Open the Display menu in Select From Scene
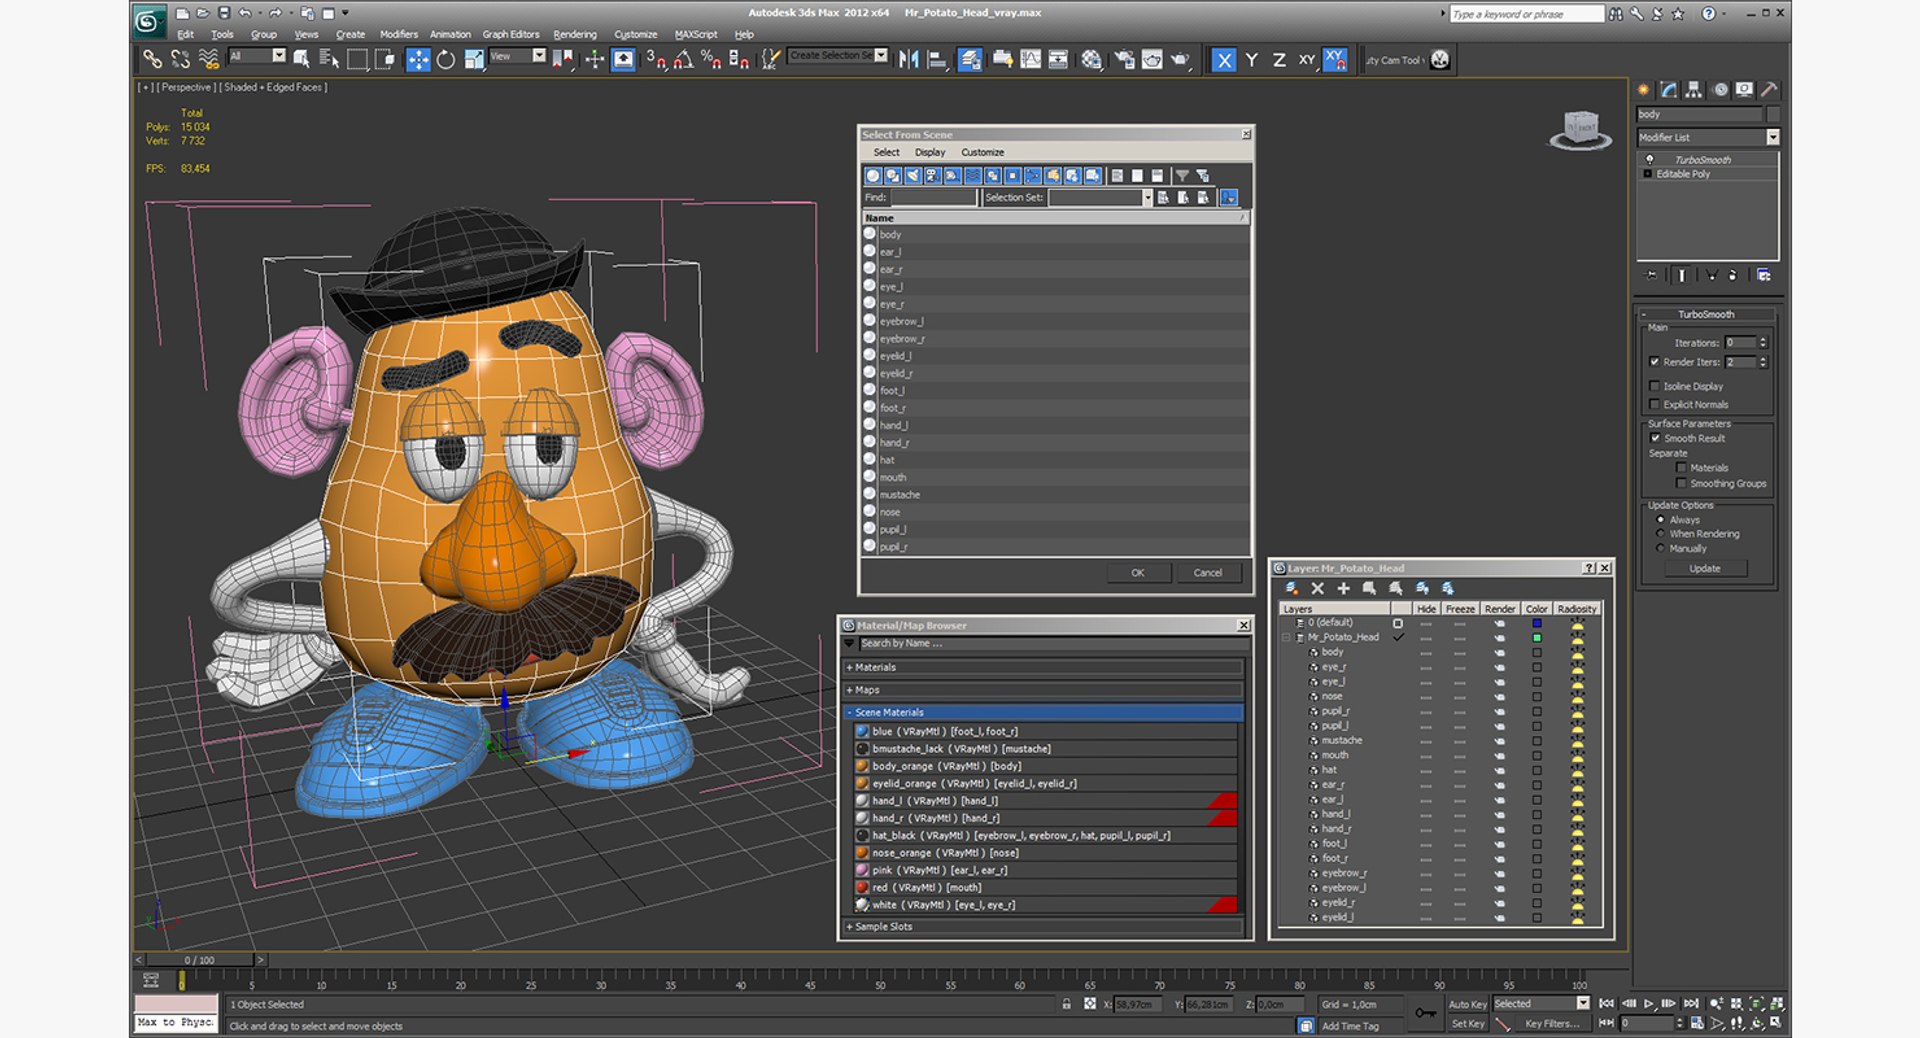 930,152
